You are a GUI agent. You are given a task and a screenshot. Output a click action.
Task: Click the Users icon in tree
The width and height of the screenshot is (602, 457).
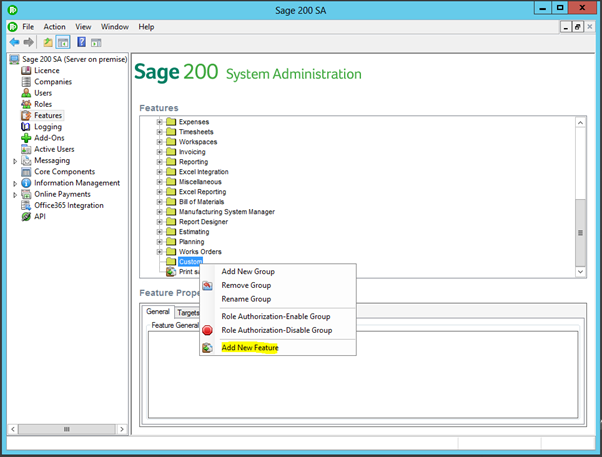[26, 93]
